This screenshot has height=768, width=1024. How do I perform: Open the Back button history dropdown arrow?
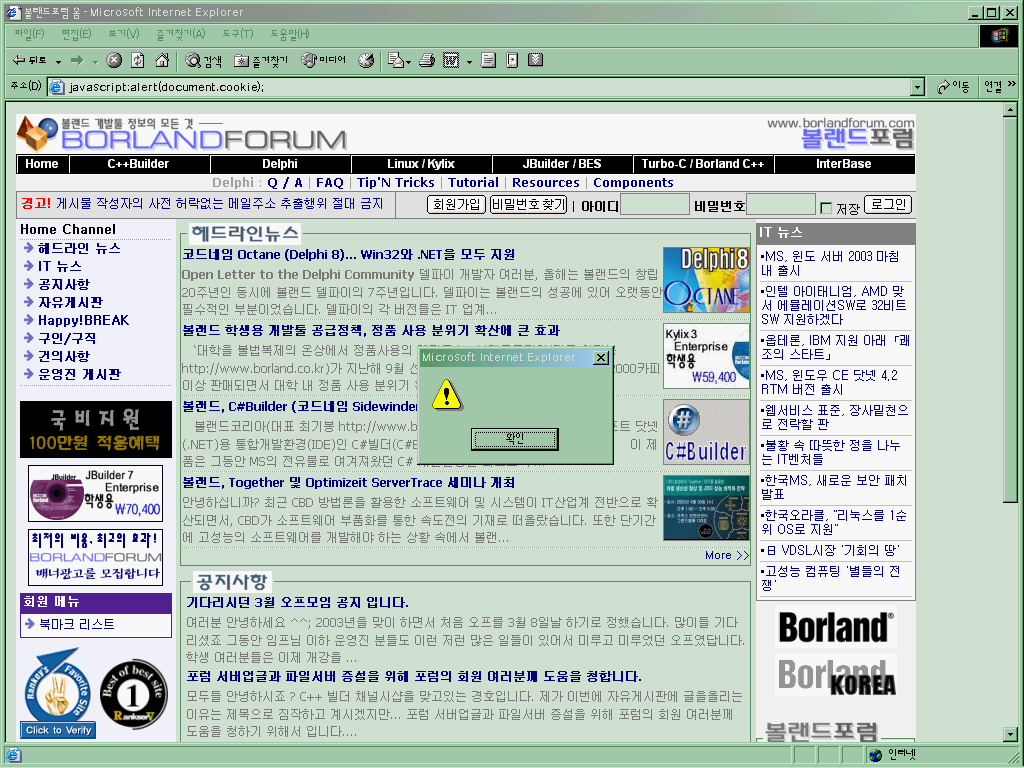pos(58,61)
